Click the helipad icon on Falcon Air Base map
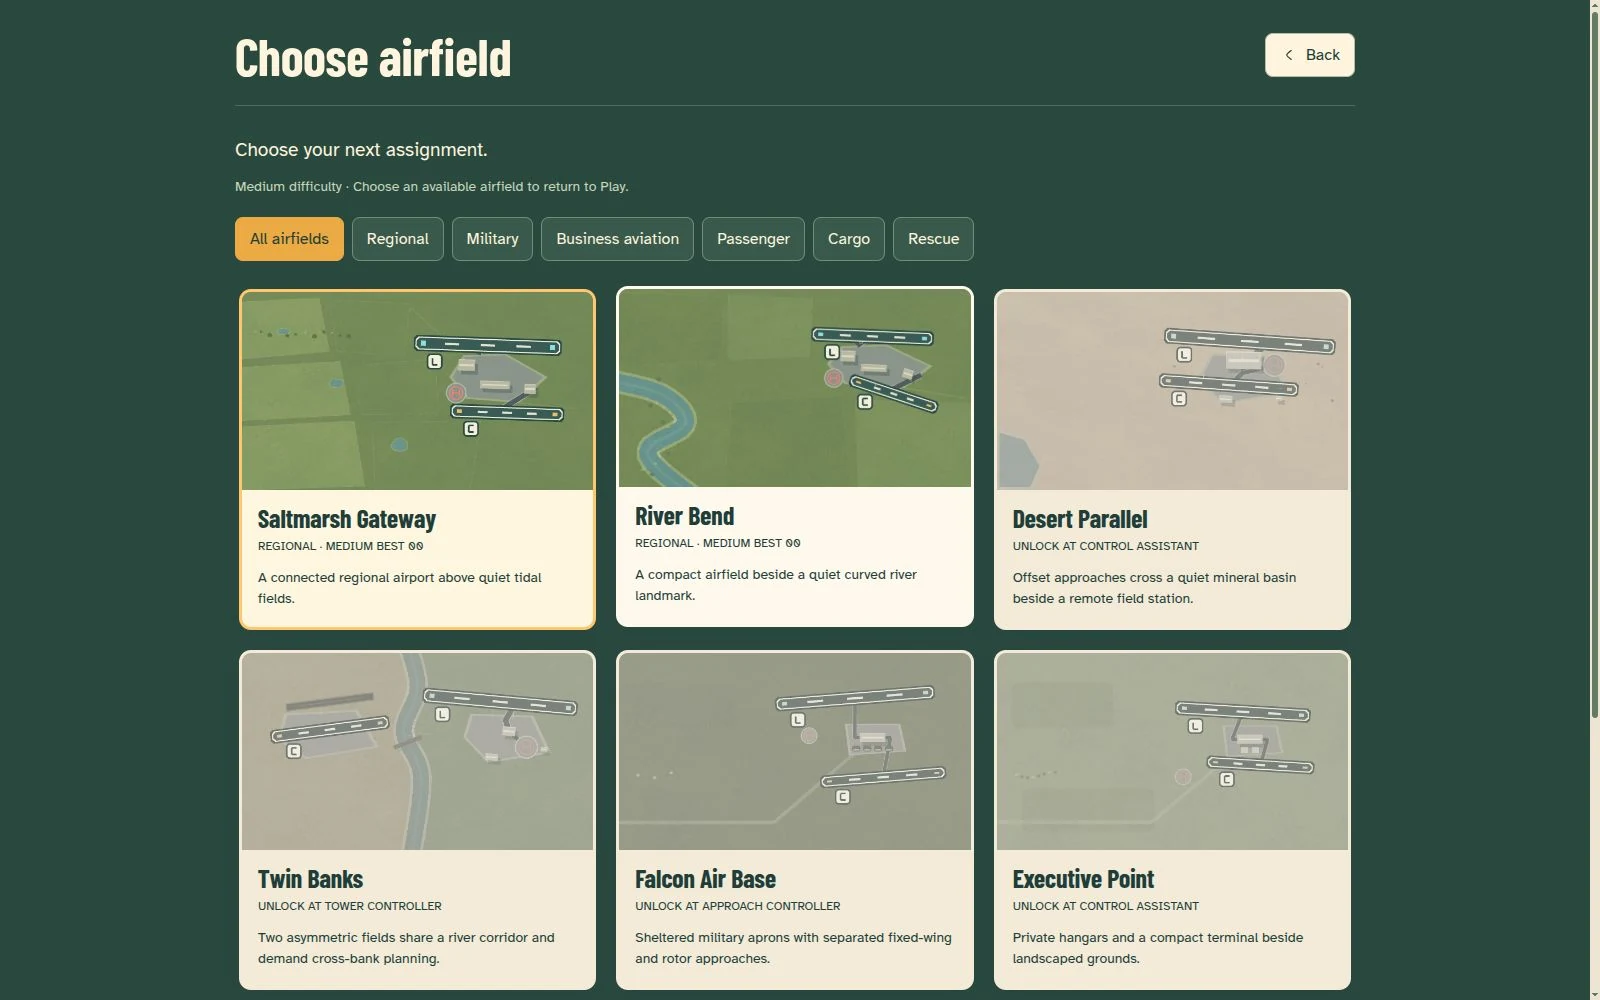Viewport: 1600px width, 1000px height. (x=809, y=736)
